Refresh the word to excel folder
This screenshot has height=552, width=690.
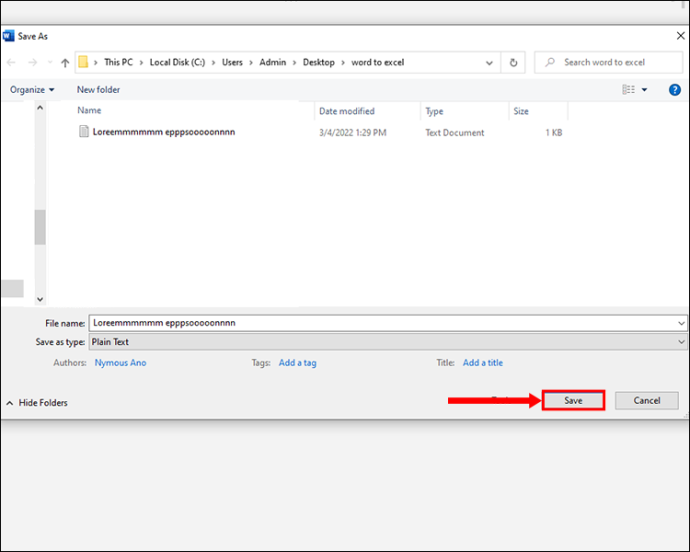tap(513, 63)
